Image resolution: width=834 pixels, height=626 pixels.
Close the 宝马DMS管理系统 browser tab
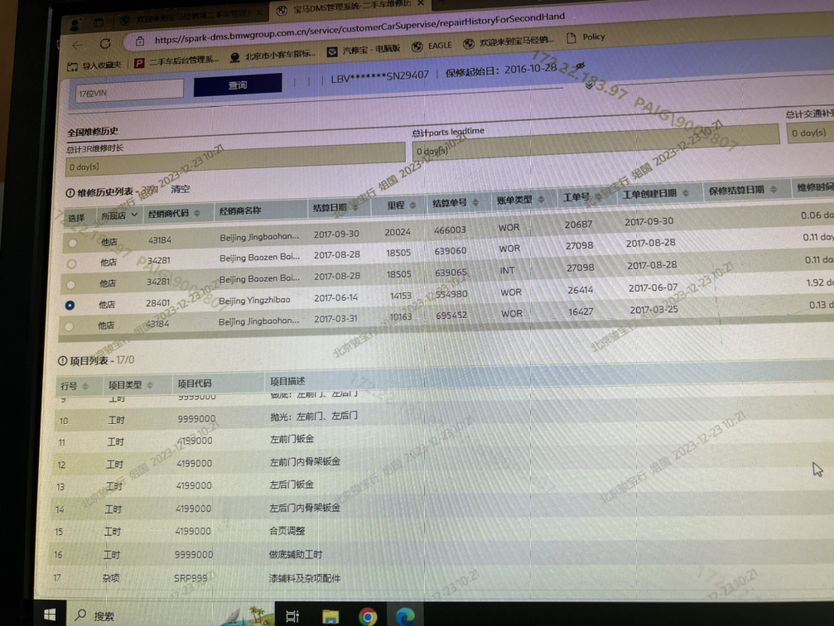click(420, 3)
